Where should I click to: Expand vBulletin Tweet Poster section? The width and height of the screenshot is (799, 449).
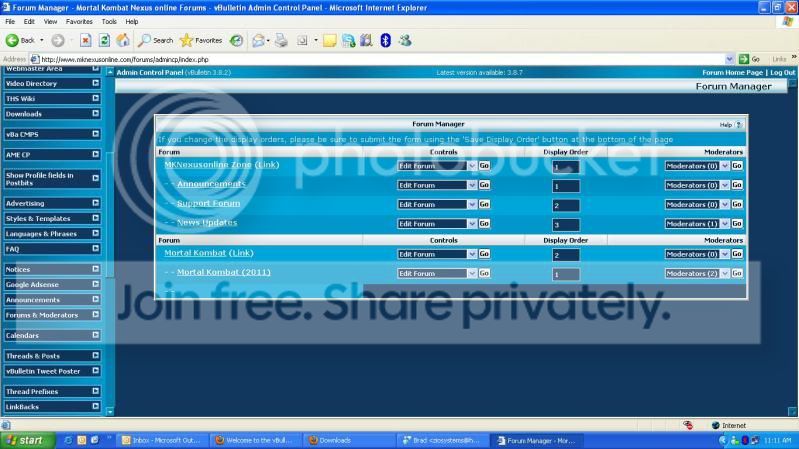pos(95,371)
